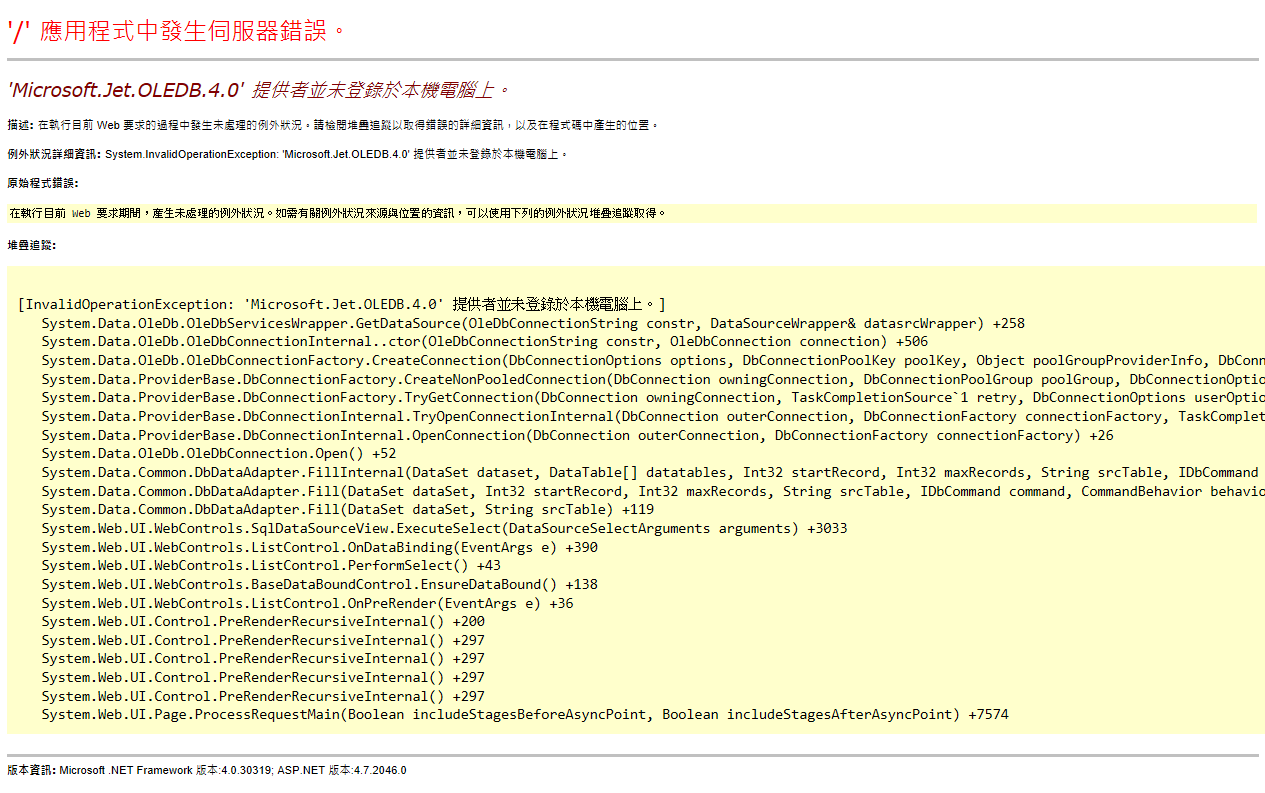This screenshot has height=793, width=1265.
Task: Click the ListControl.OnDataBinding +390 line
Action: [320, 547]
